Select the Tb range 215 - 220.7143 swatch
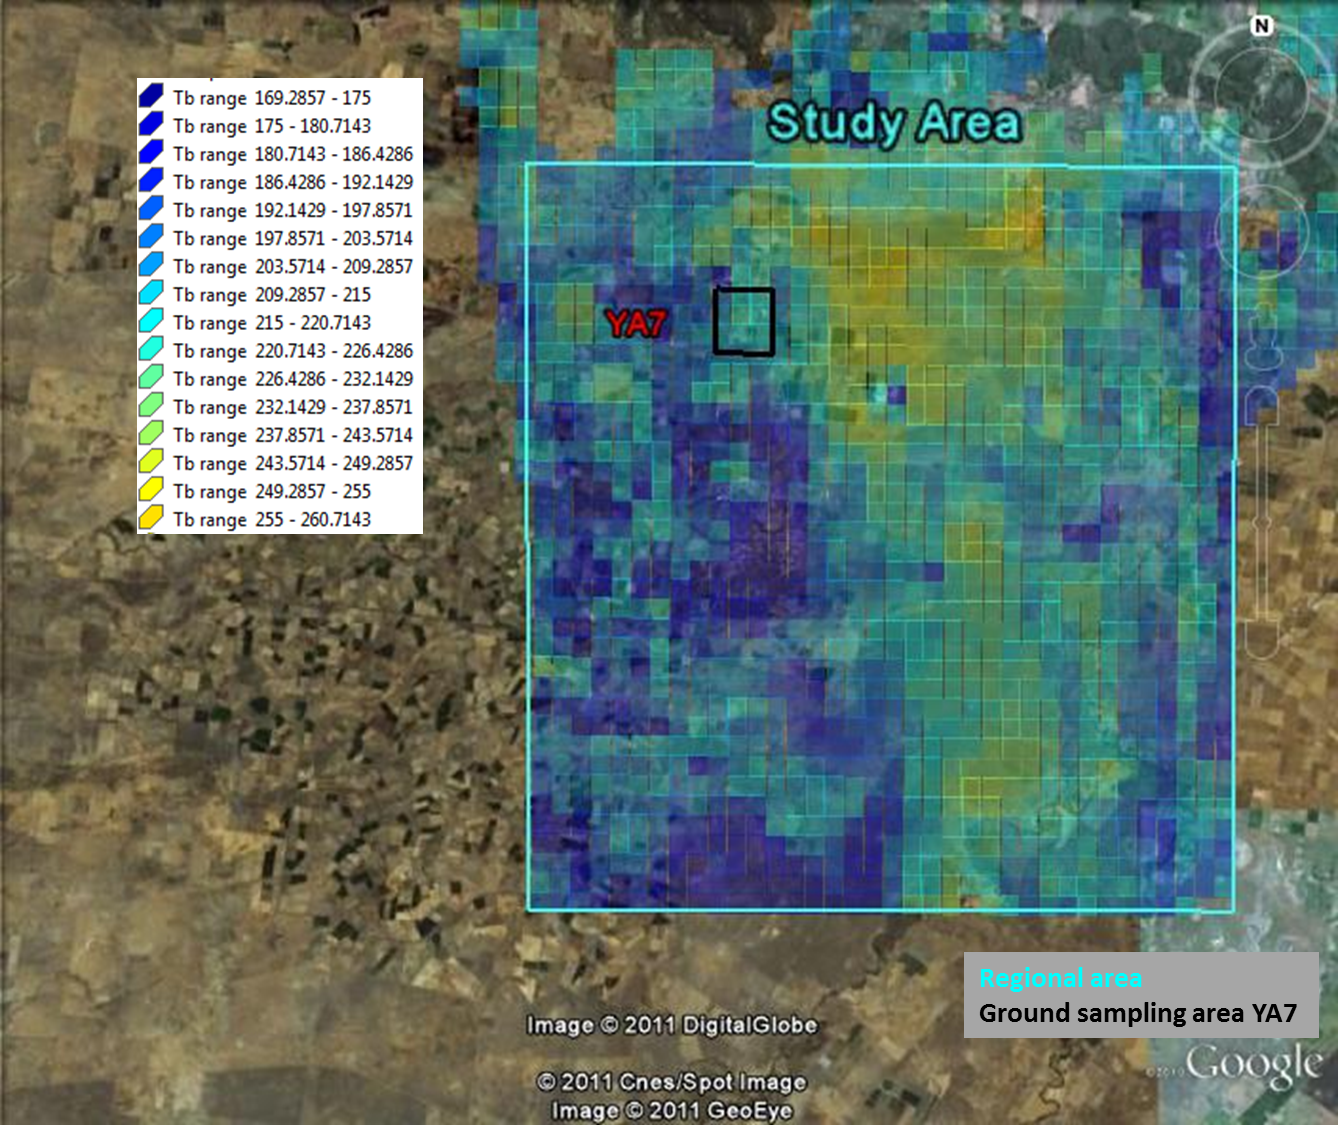Image resolution: width=1338 pixels, height=1125 pixels. 151,322
